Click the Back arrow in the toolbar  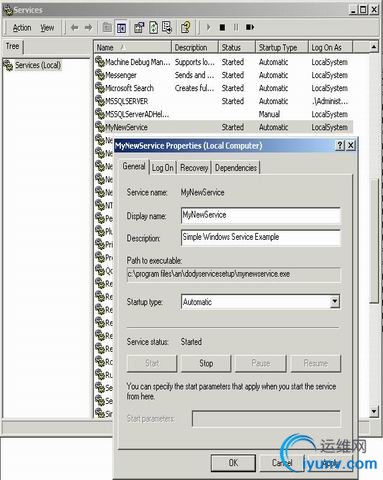[x=74, y=27]
